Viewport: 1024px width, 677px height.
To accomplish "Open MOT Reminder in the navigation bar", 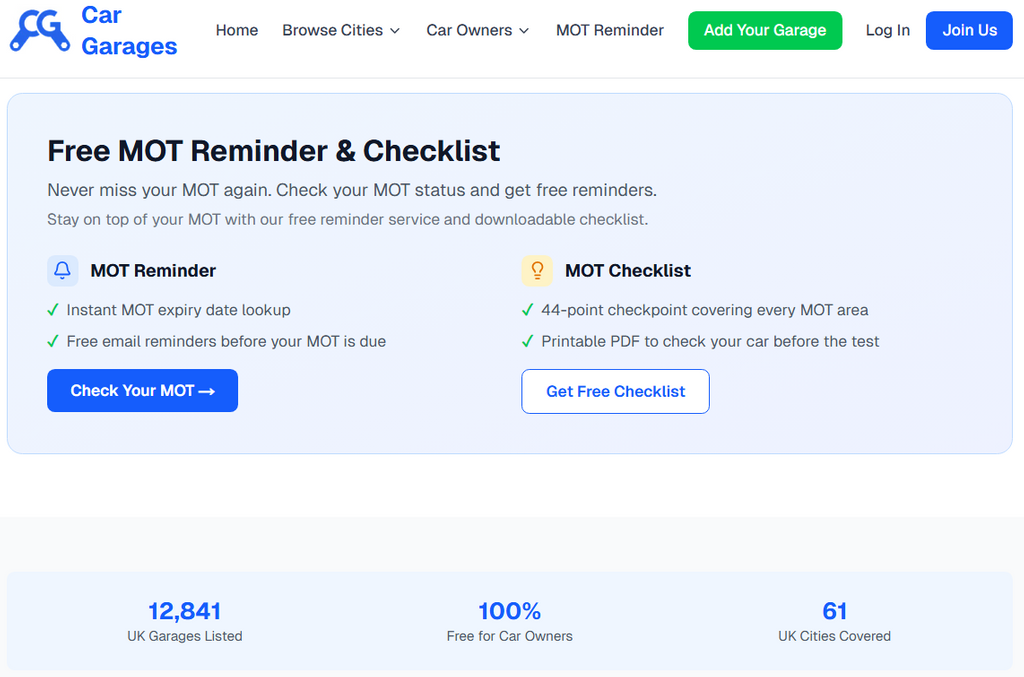I will [x=610, y=30].
